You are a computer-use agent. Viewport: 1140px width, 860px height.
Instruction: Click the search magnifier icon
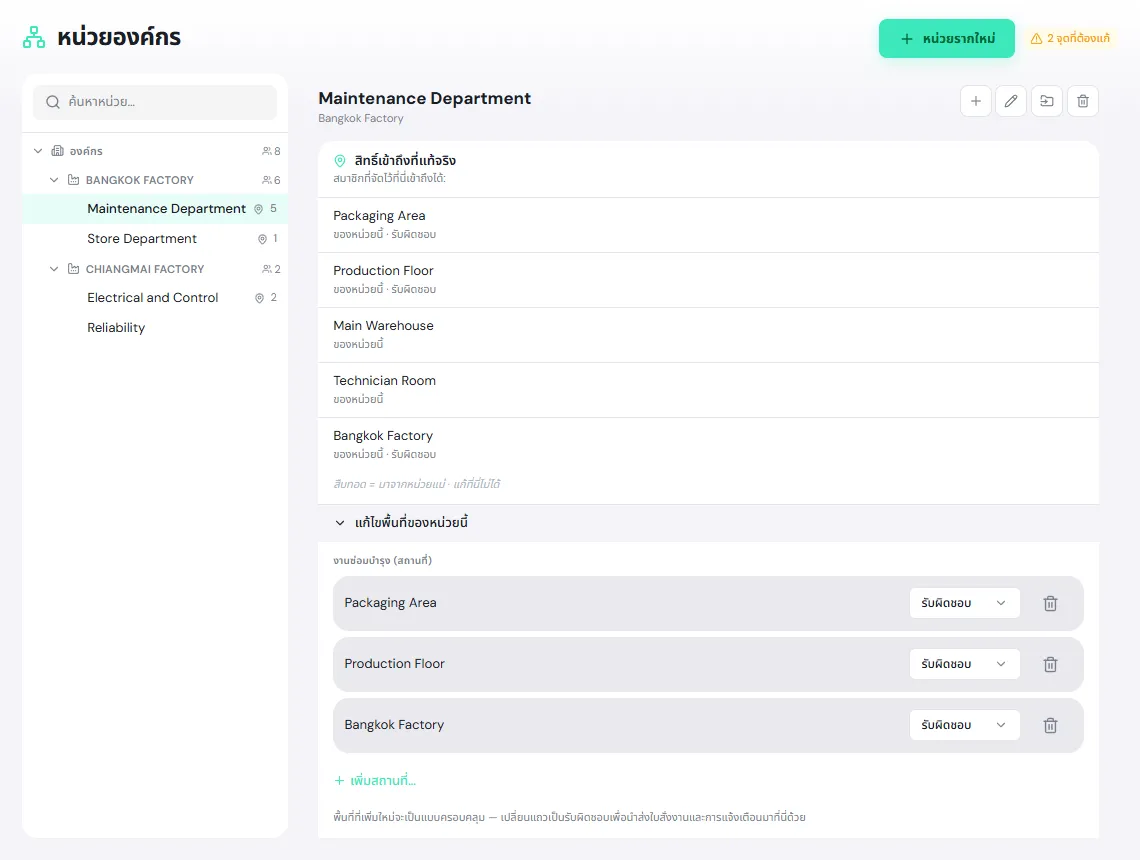[52, 102]
